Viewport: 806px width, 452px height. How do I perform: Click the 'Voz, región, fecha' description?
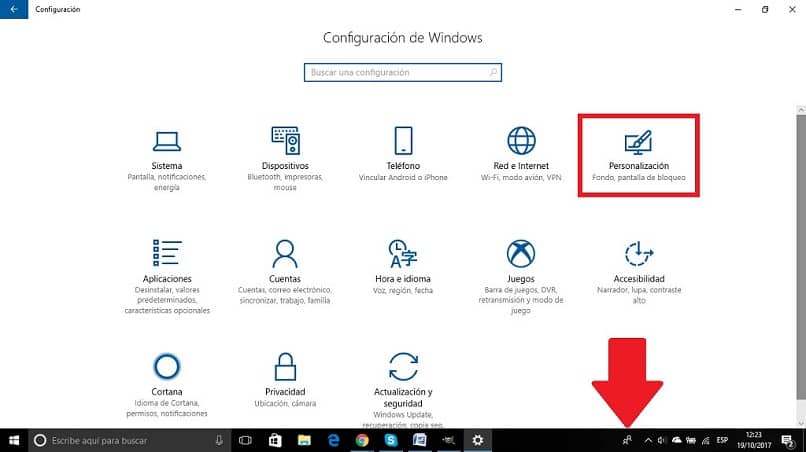tap(403, 291)
